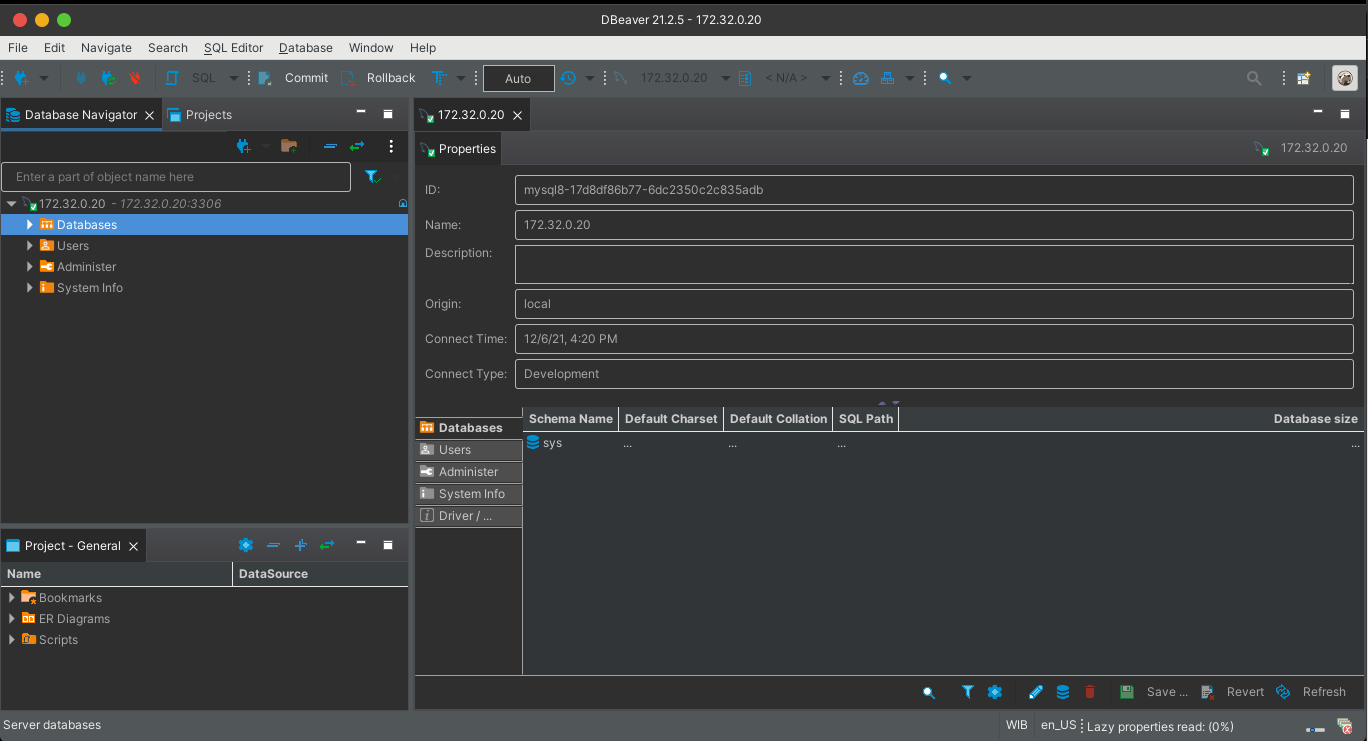This screenshot has height=741, width=1368.
Task: Collapse all nodes in Database Navigator
Action: (x=330, y=146)
